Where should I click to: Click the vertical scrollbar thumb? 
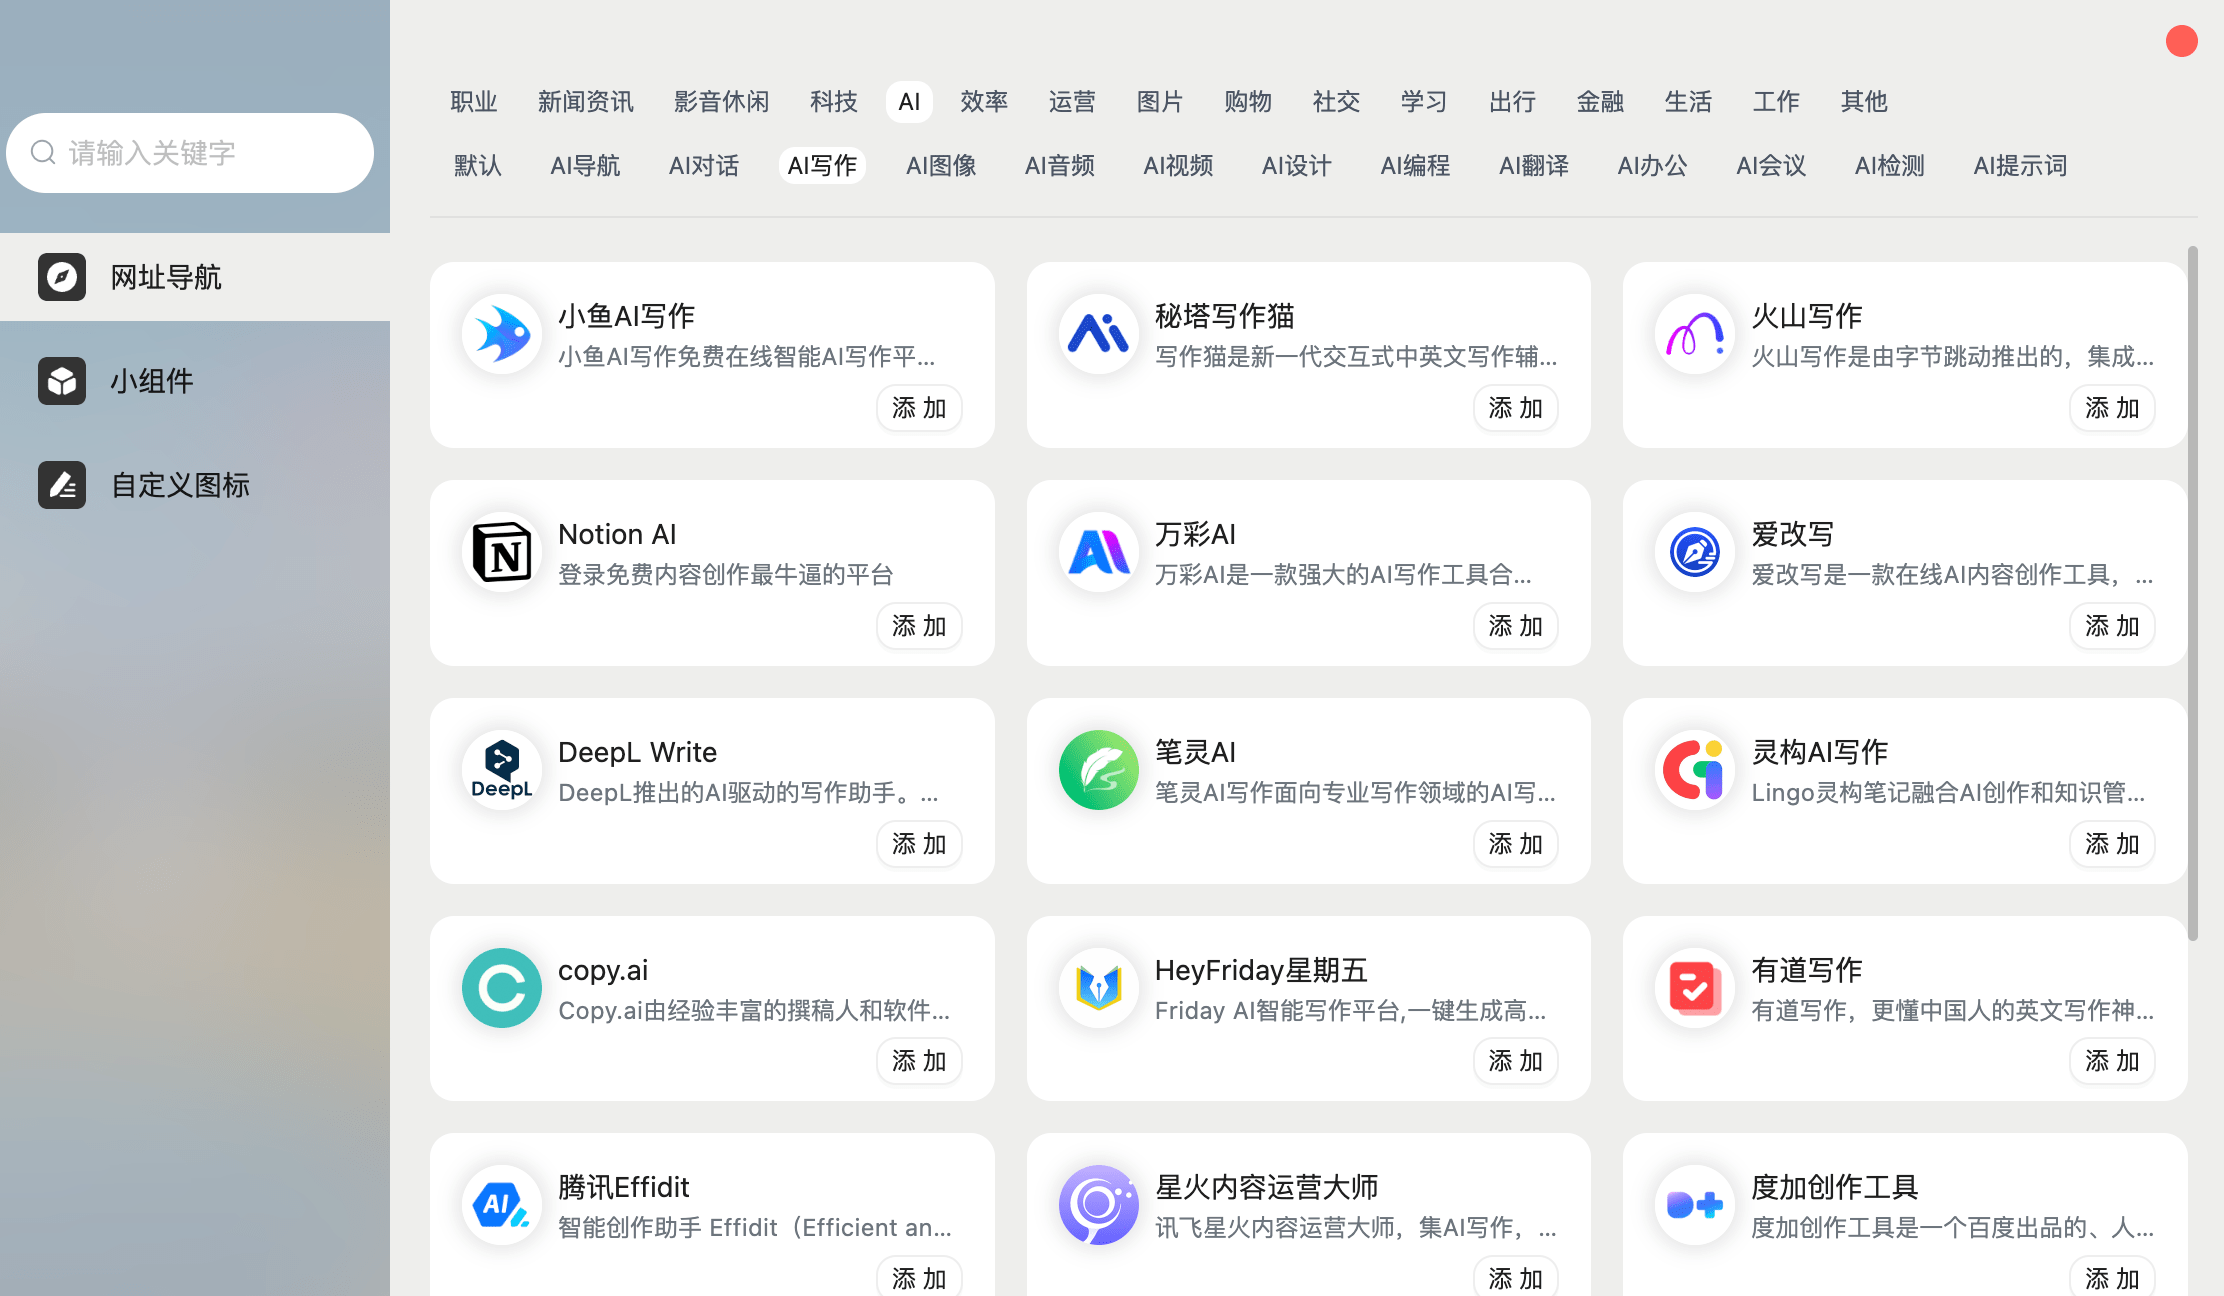2193,593
